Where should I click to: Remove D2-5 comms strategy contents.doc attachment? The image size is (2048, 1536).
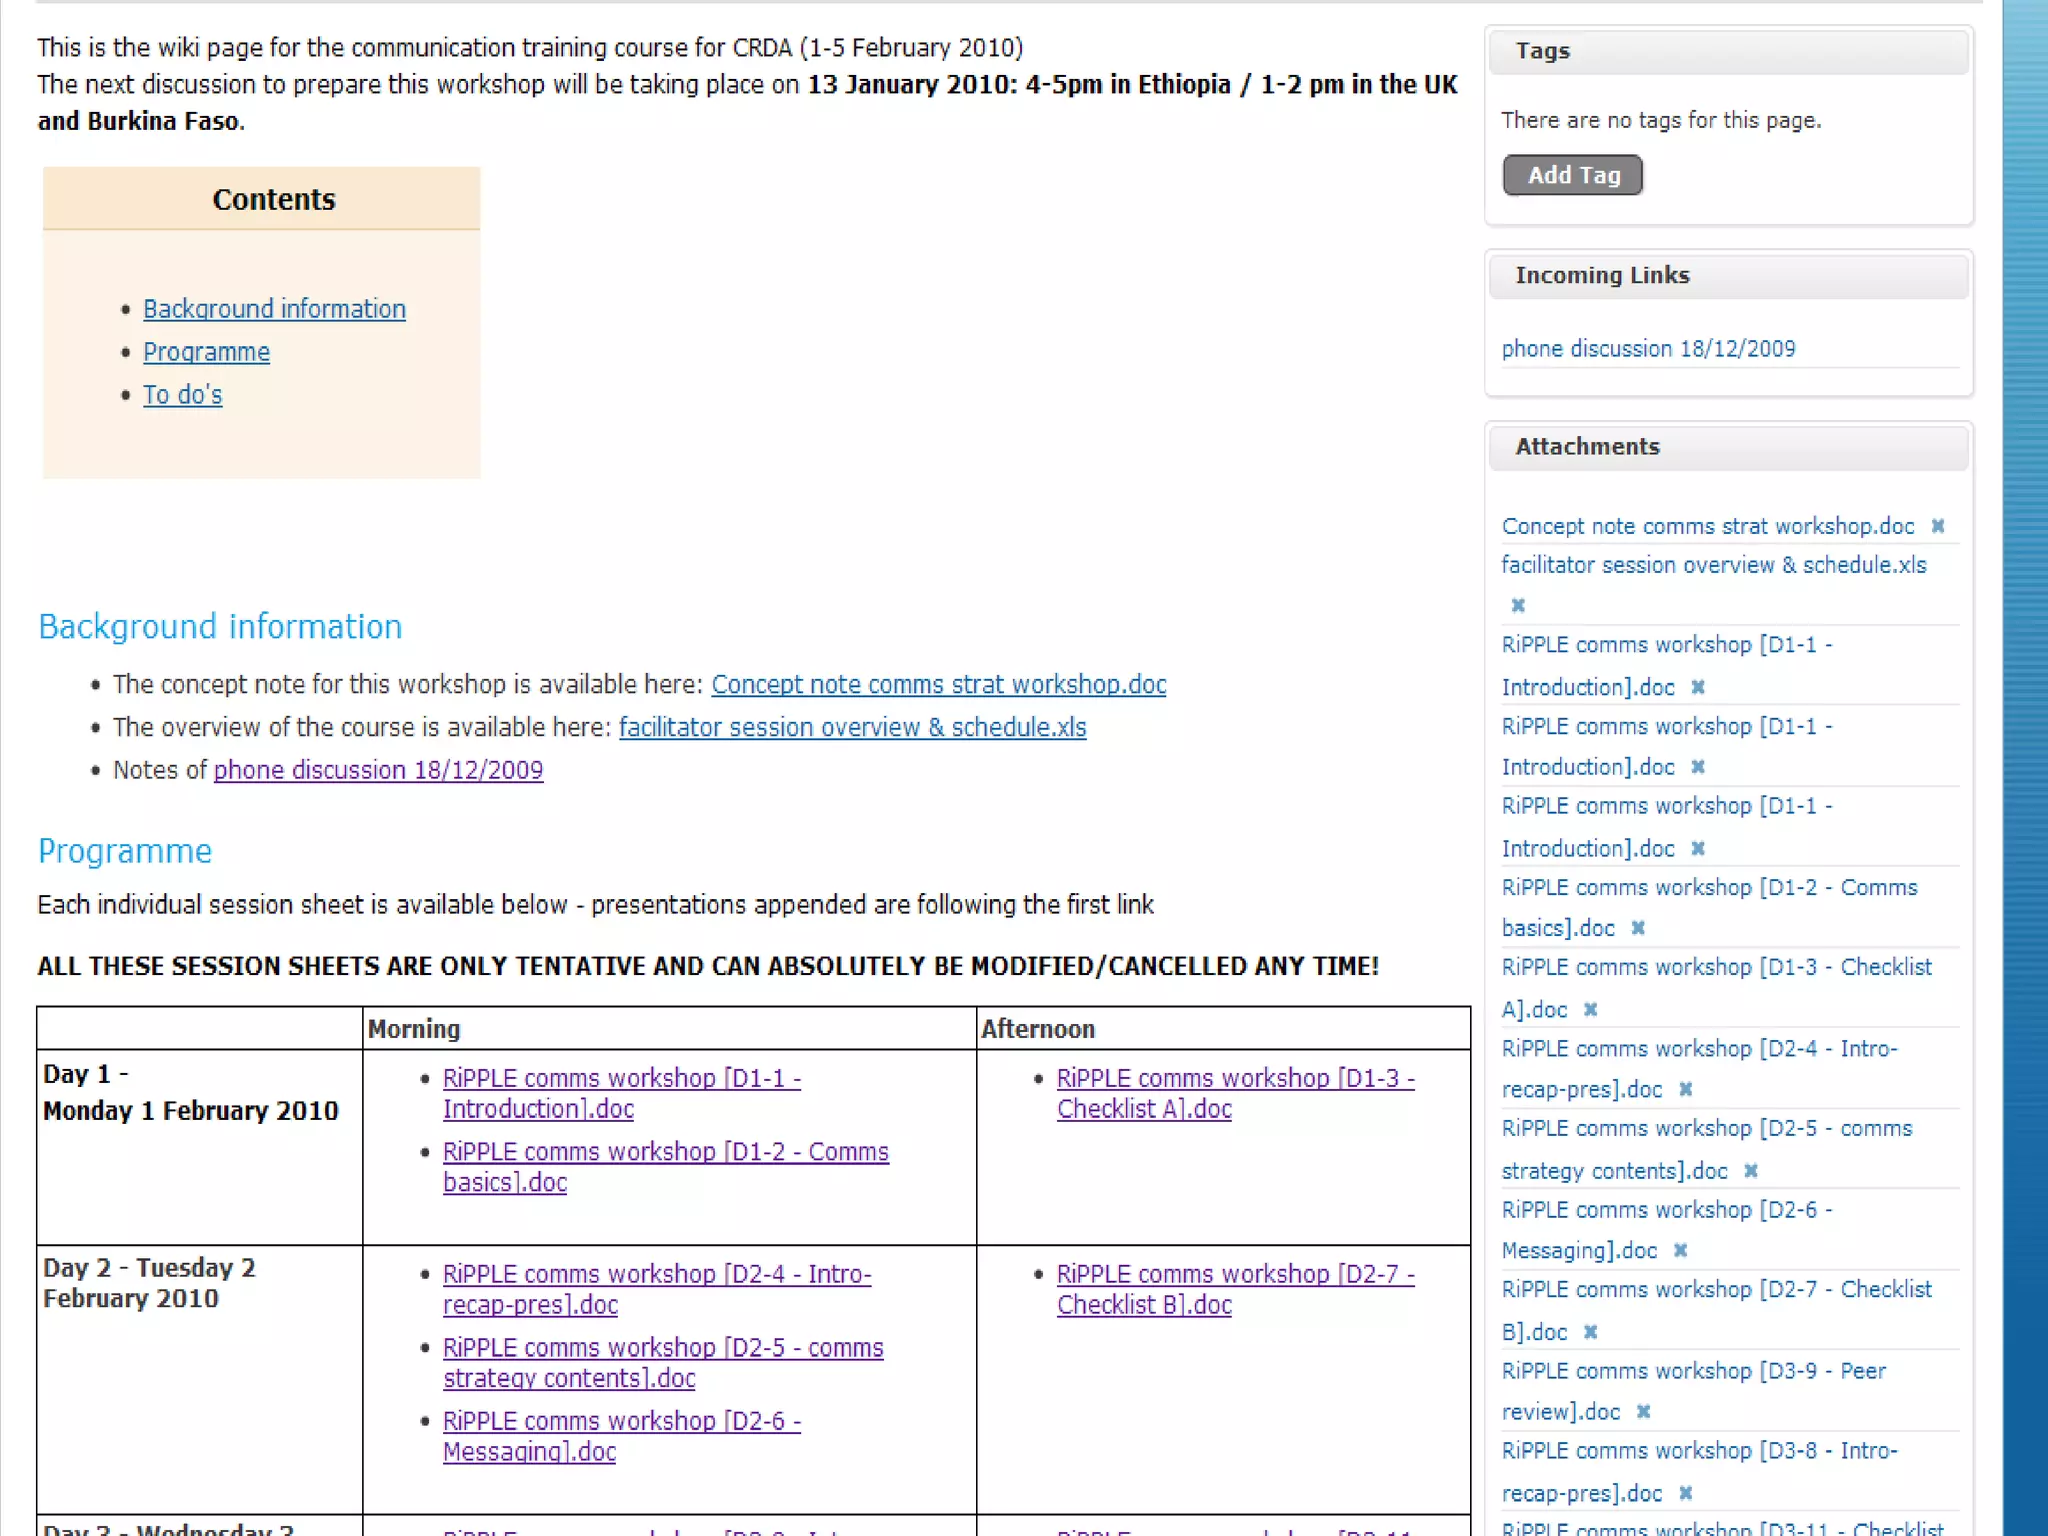1751,1170
